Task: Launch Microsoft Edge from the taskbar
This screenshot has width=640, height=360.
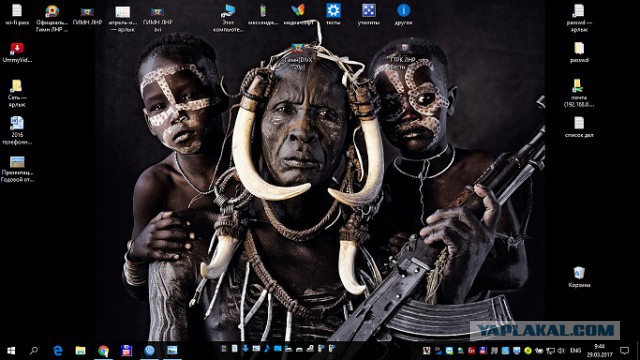Action: (x=58, y=350)
